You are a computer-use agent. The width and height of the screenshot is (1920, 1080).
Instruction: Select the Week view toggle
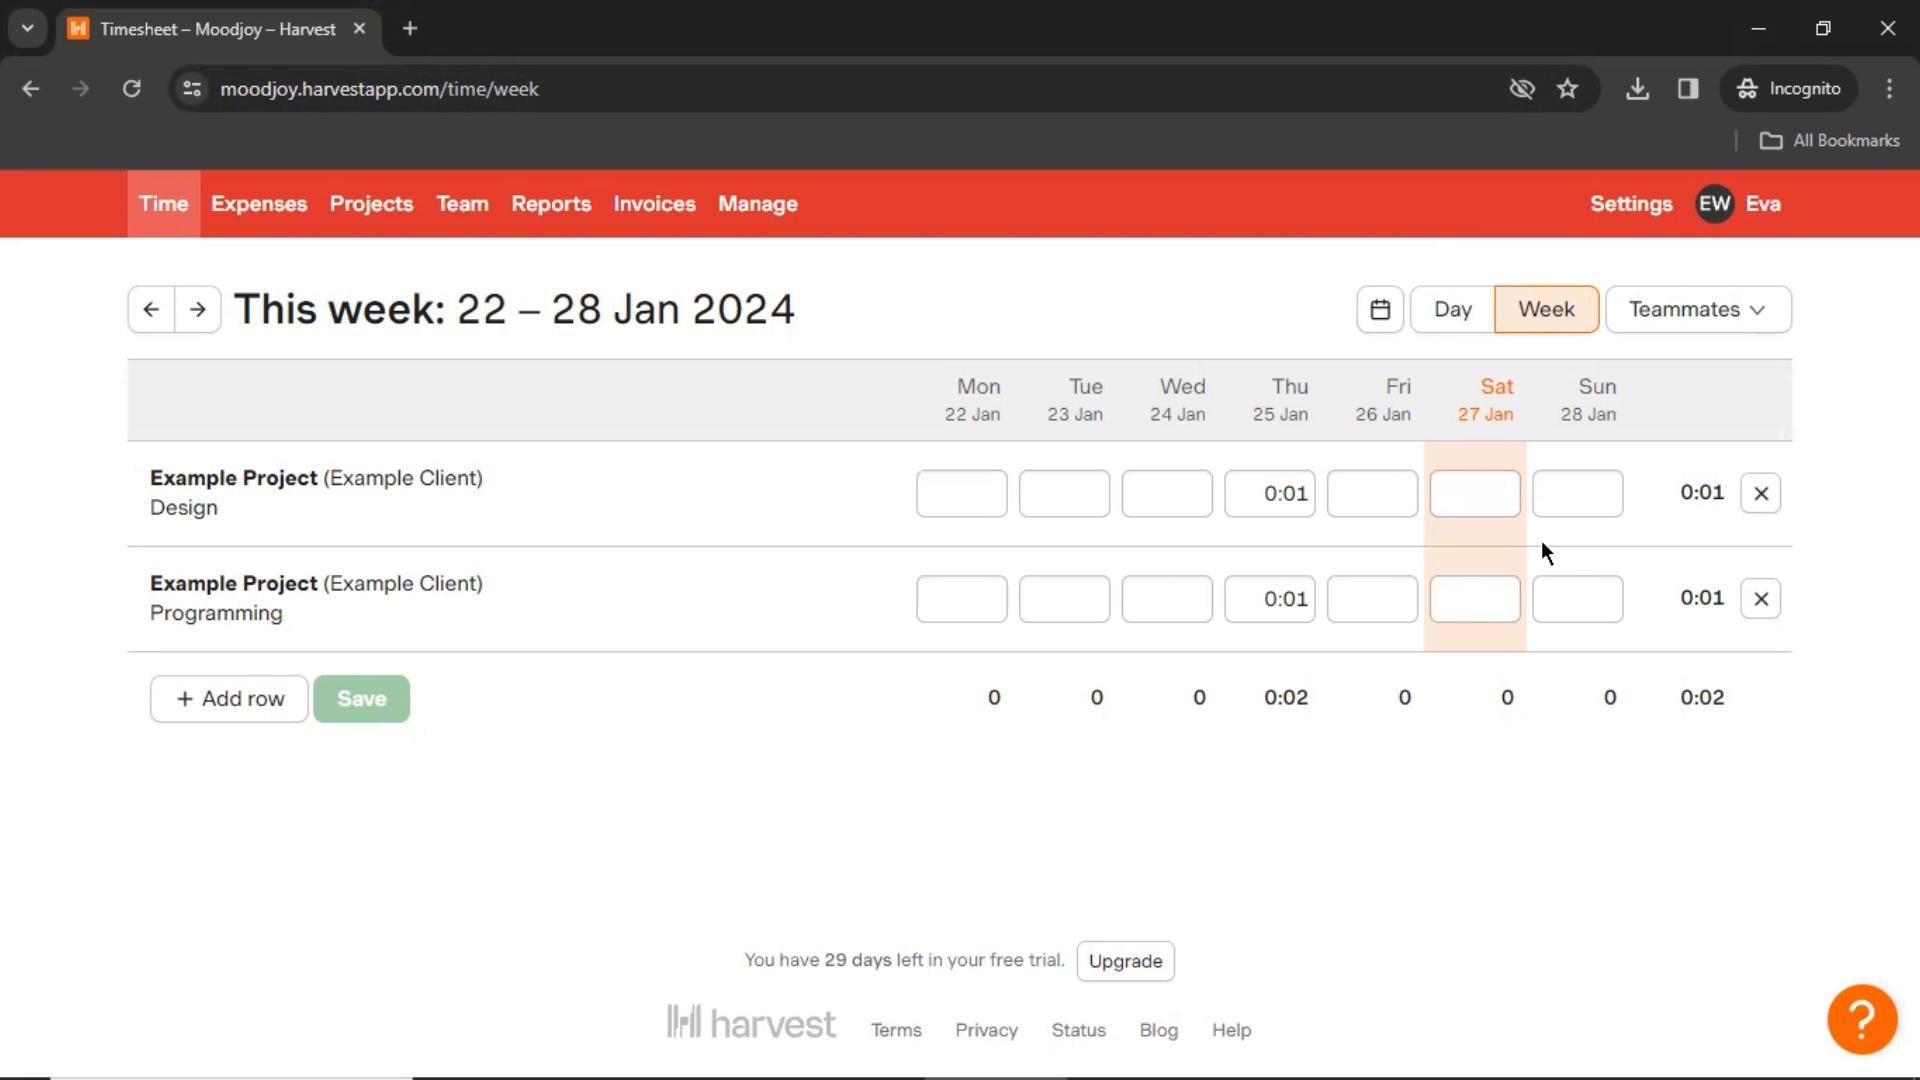pyautogui.click(x=1546, y=310)
